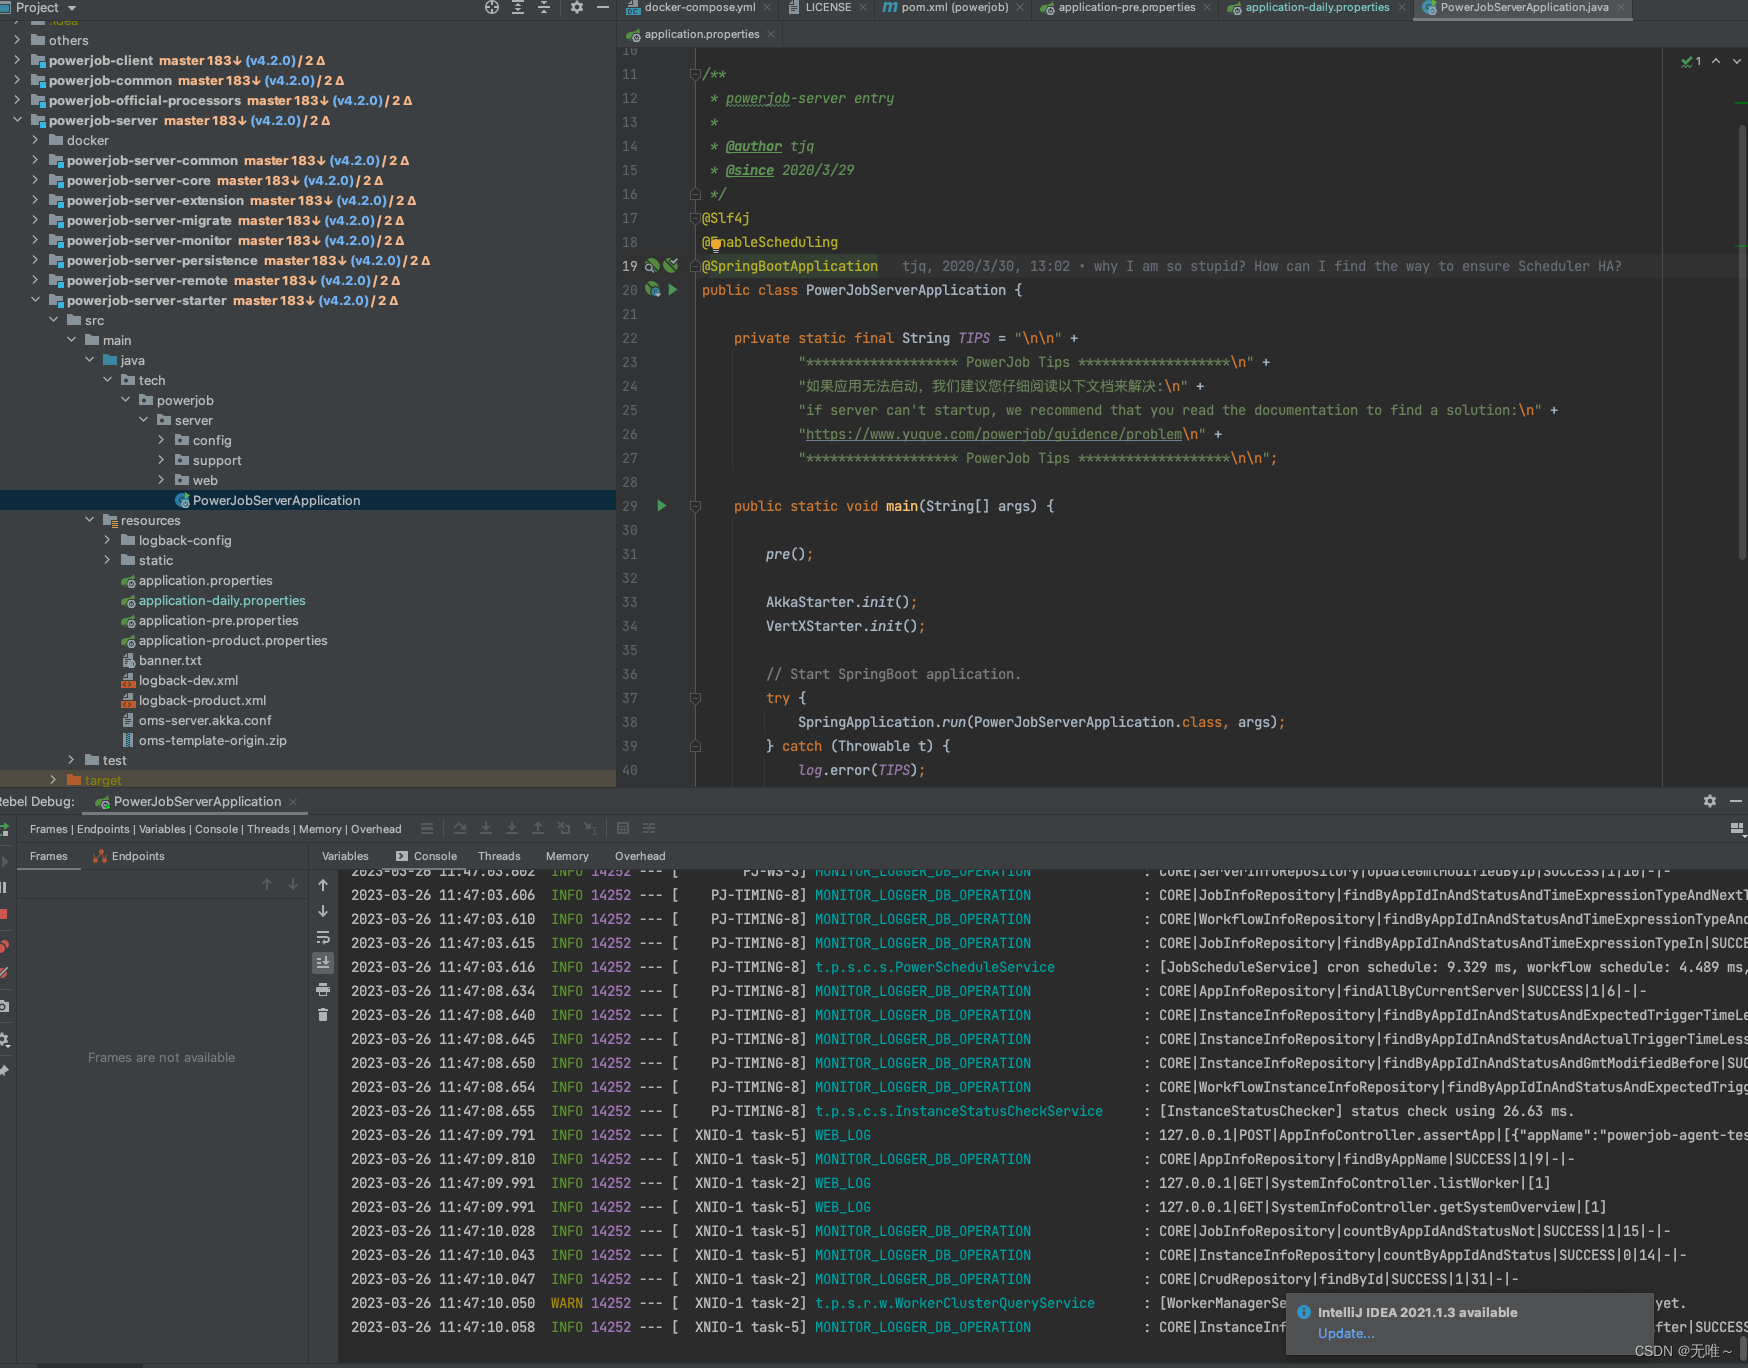
Task: Expand the test folder
Action: click(71, 760)
